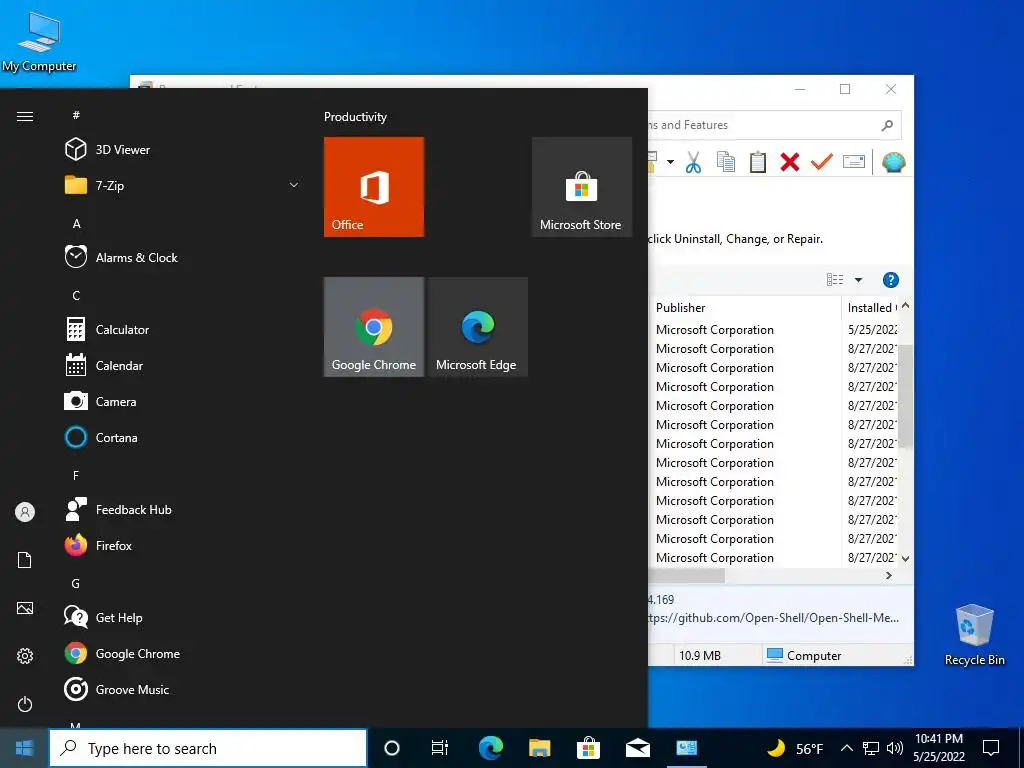The image size is (1024, 768).
Task: Click the red X Delete toolbar icon
Action: click(x=790, y=162)
